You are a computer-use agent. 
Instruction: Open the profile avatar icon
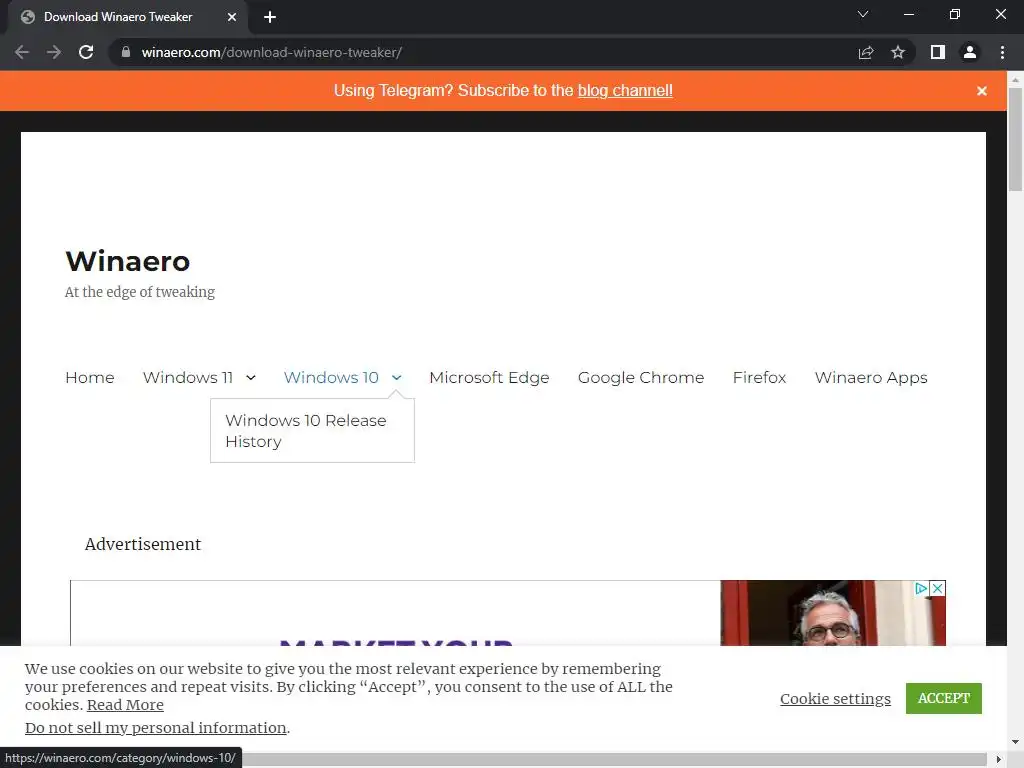click(970, 52)
